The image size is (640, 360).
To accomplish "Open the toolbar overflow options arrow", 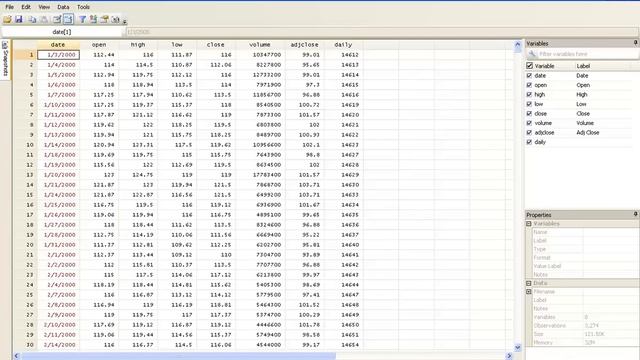I will 125,21.
